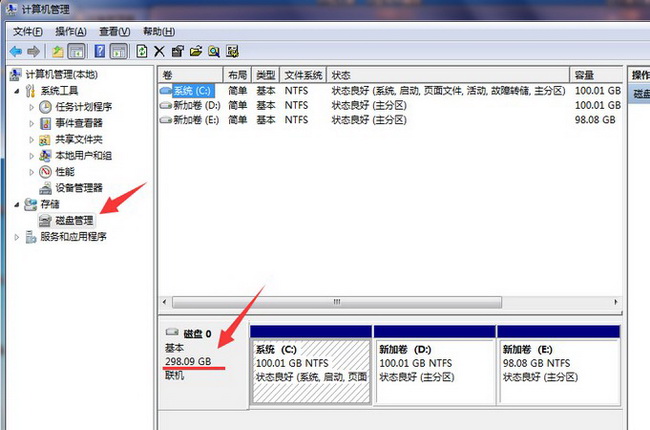
Task: Open the Properties toolbar icon
Action: click(x=177, y=51)
